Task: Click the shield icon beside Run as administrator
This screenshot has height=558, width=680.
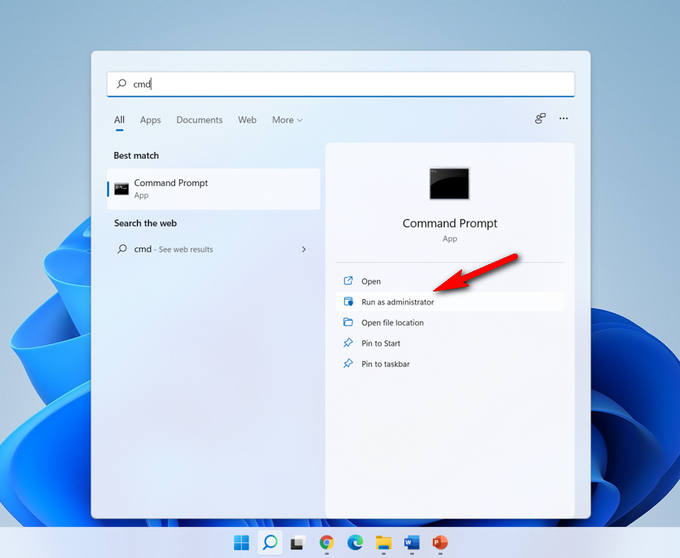Action: pyautogui.click(x=348, y=301)
